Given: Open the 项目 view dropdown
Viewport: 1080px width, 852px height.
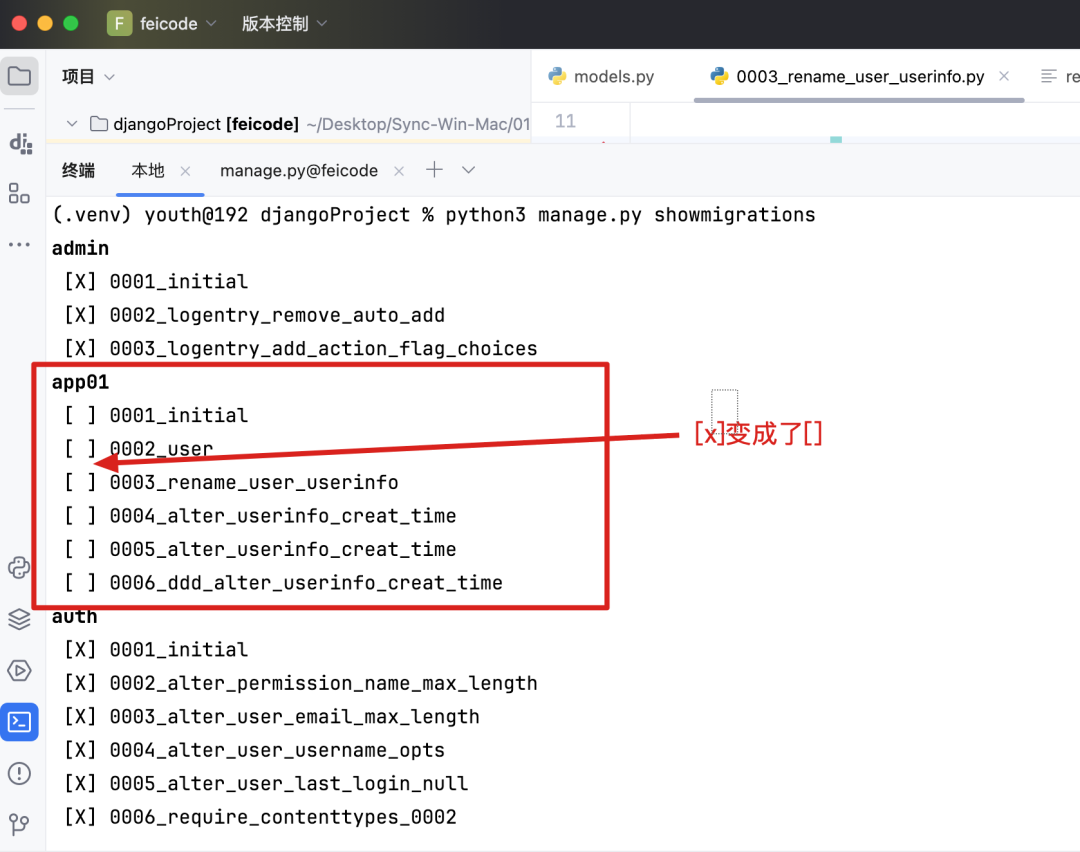Looking at the screenshot, I should (88, 76).
